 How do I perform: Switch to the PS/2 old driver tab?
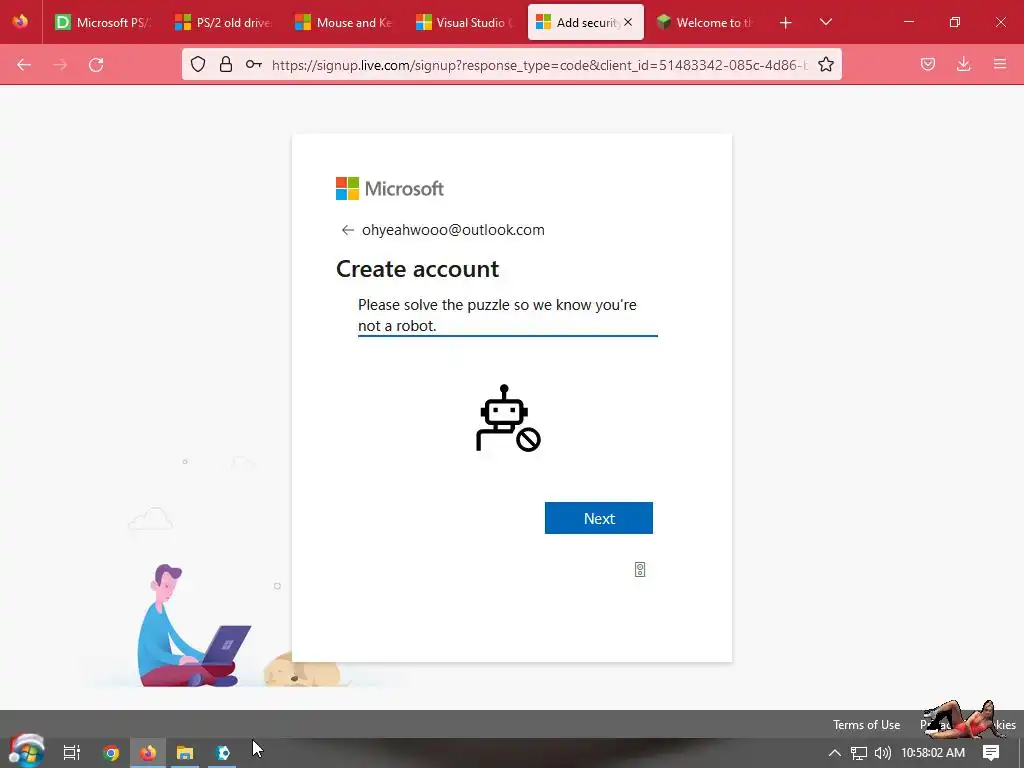223,22
